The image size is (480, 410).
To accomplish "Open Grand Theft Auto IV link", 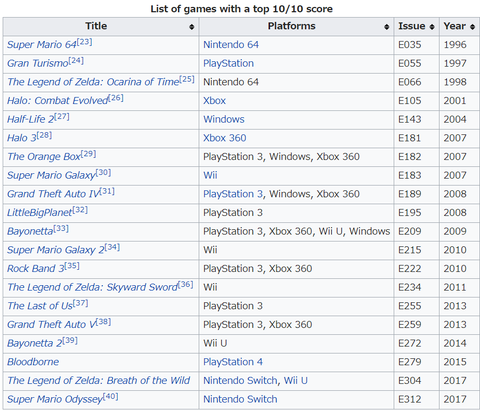I will (x=53, y=194).
